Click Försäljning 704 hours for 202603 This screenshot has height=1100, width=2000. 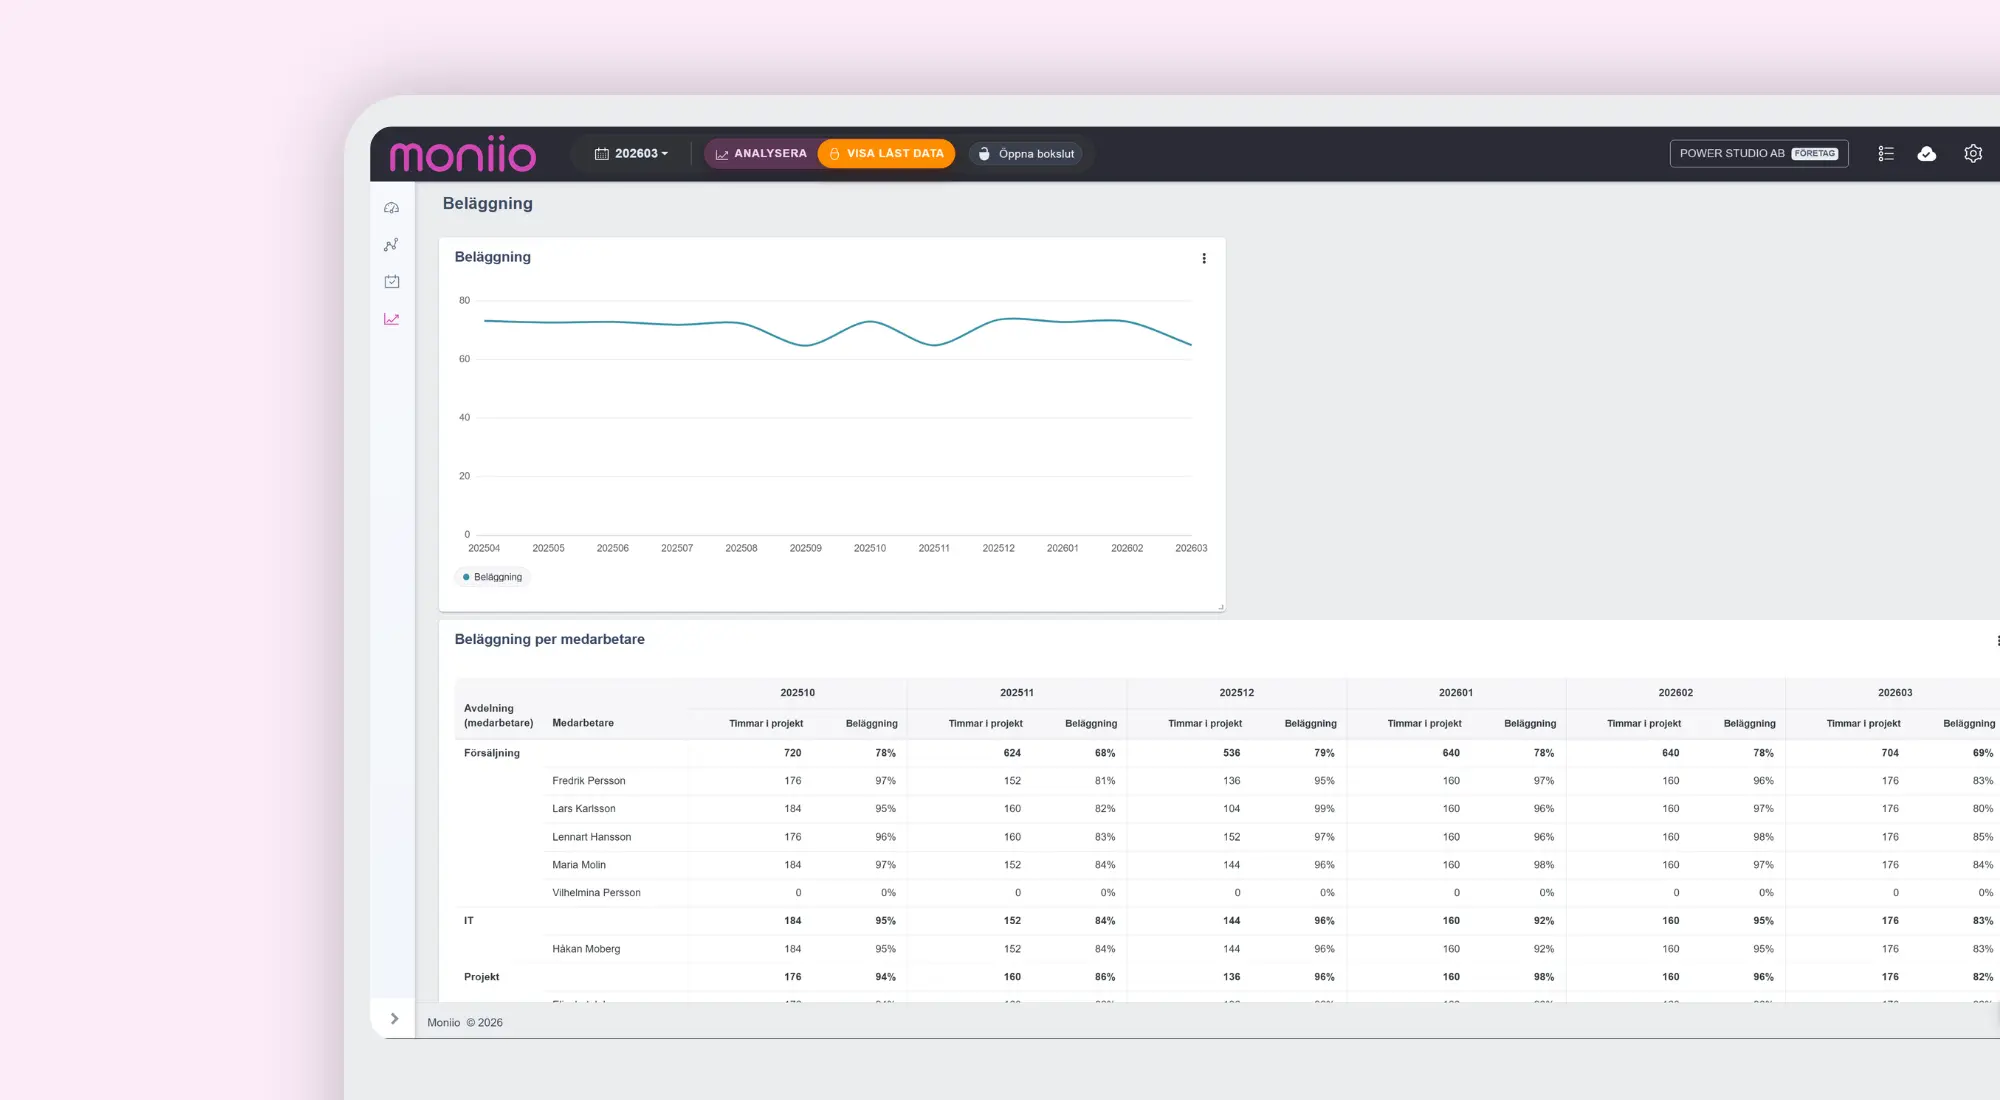tap(1890, 753)
